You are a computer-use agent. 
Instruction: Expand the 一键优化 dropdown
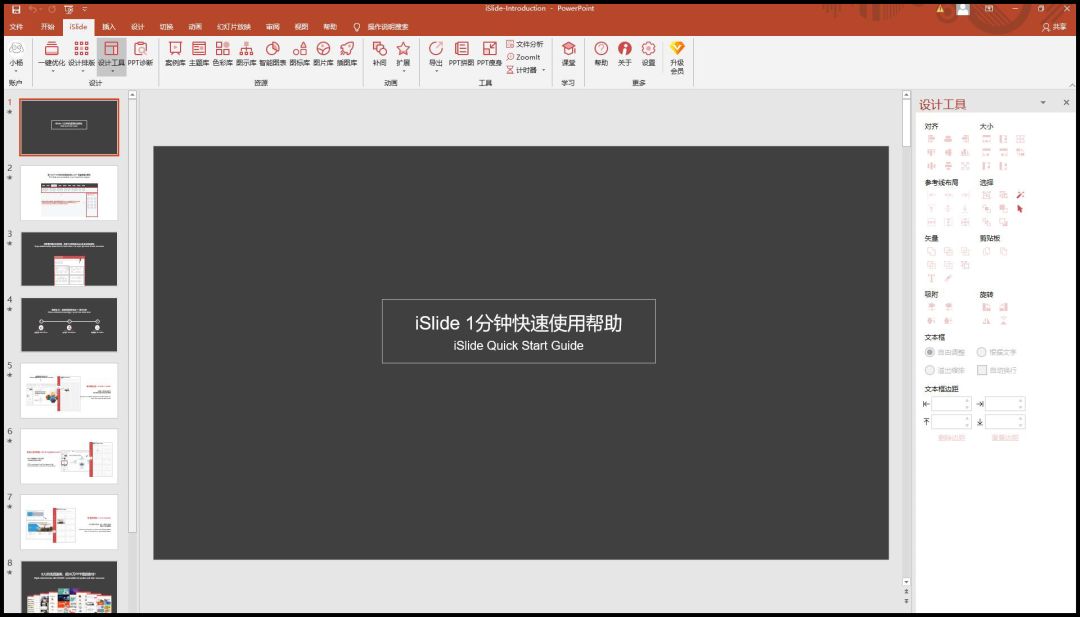coord(52,70)
